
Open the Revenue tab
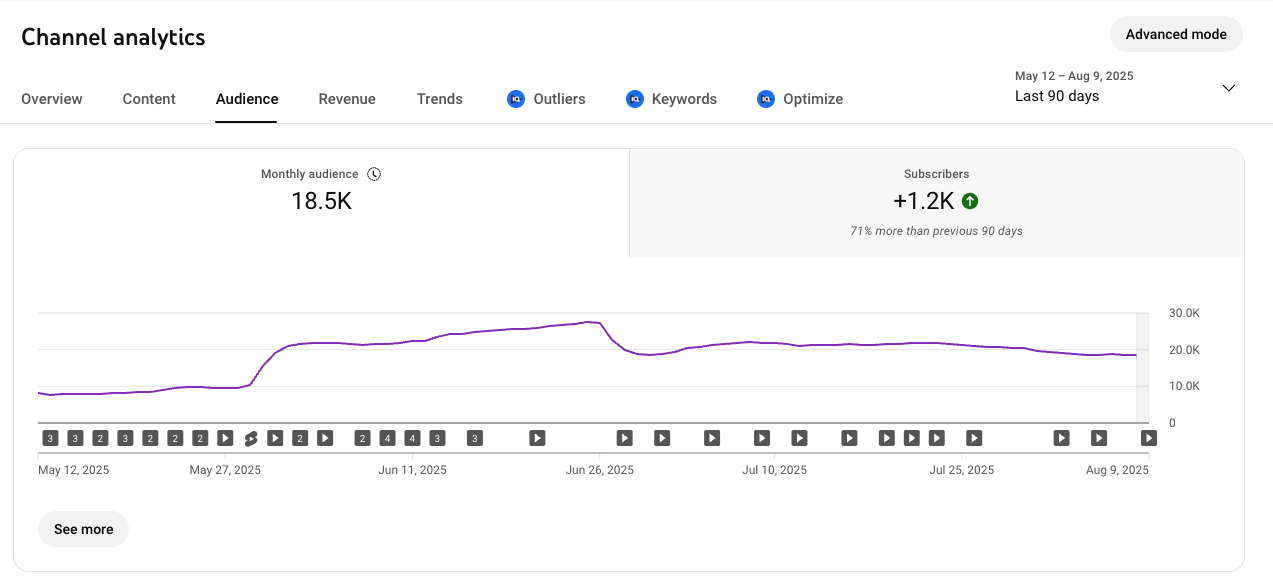pos(347,99)
